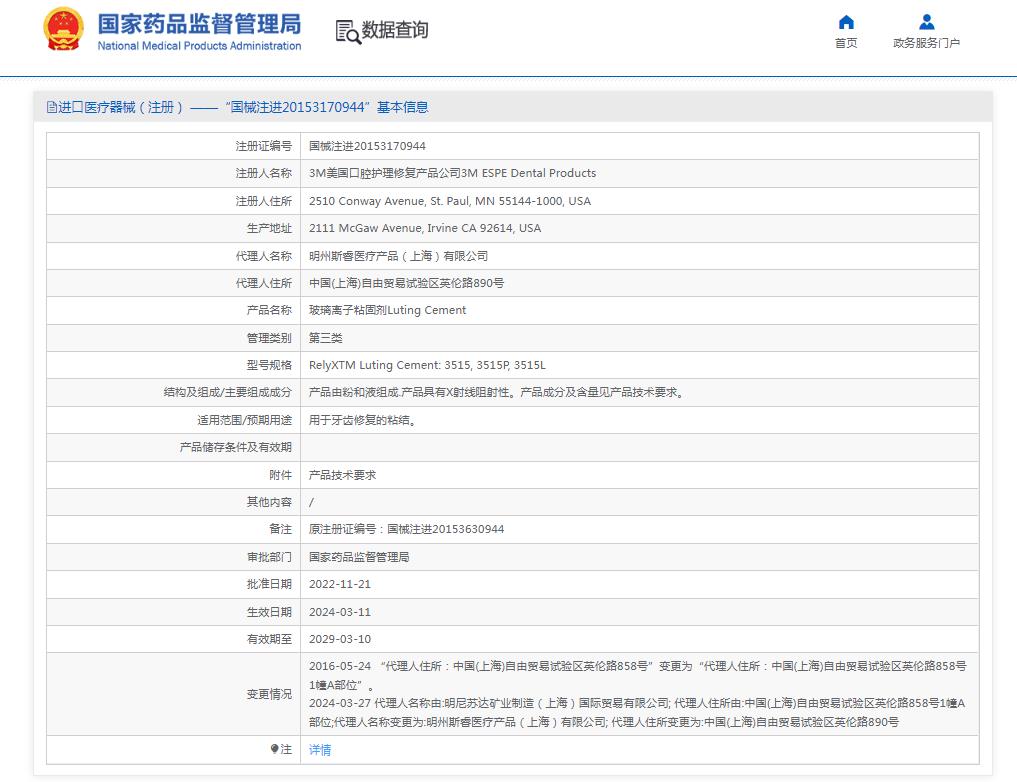Select intended use 用于牙齿修复的粘结

tap(363, 420)
